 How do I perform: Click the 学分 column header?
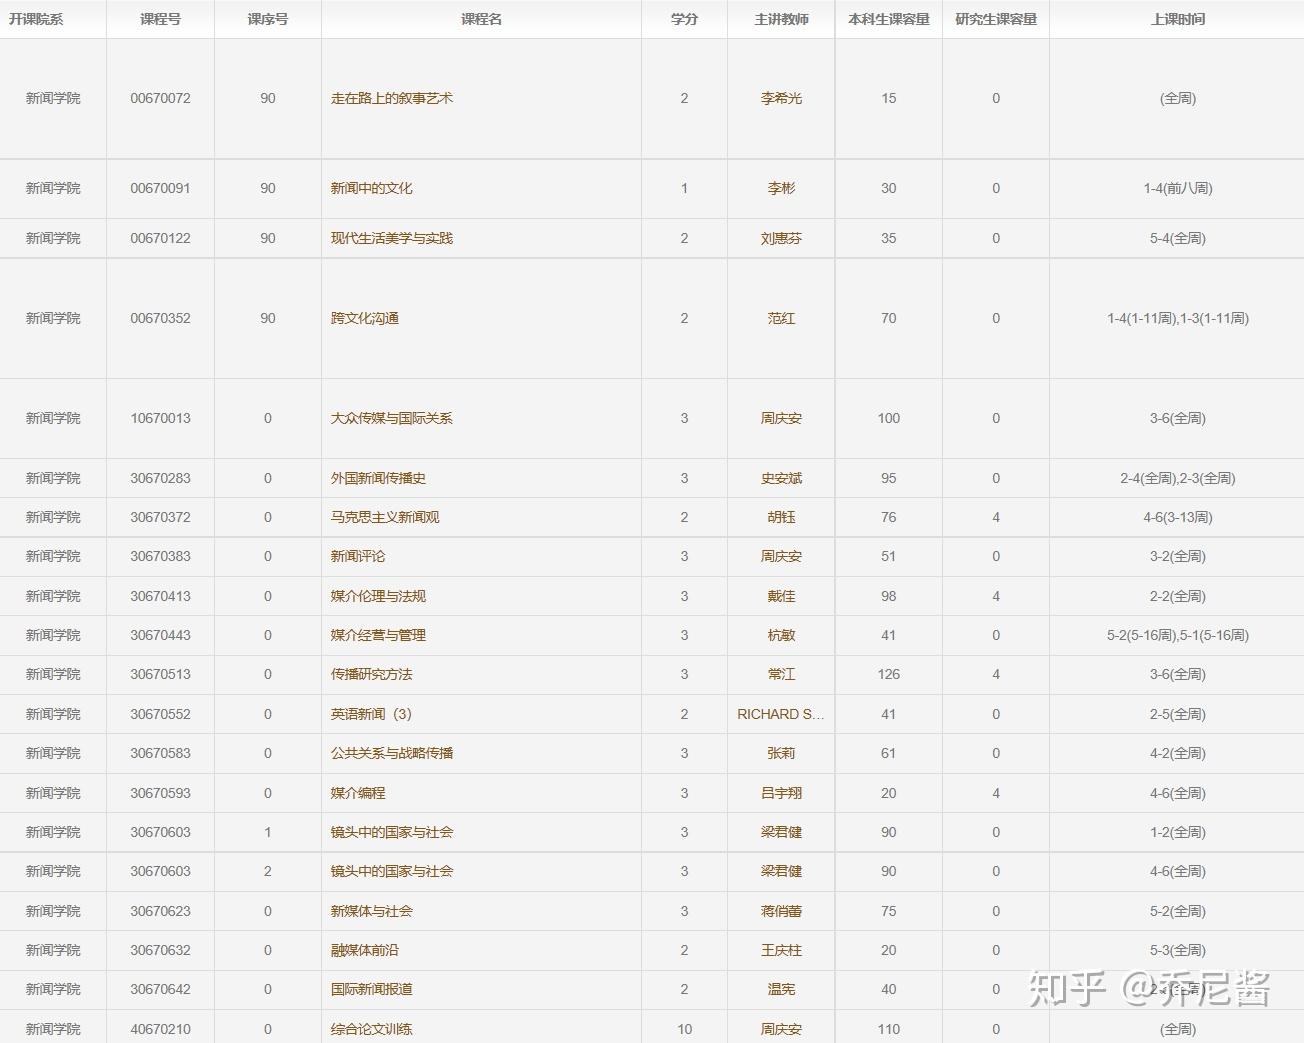pyautogui.click(x=684, y=18)
